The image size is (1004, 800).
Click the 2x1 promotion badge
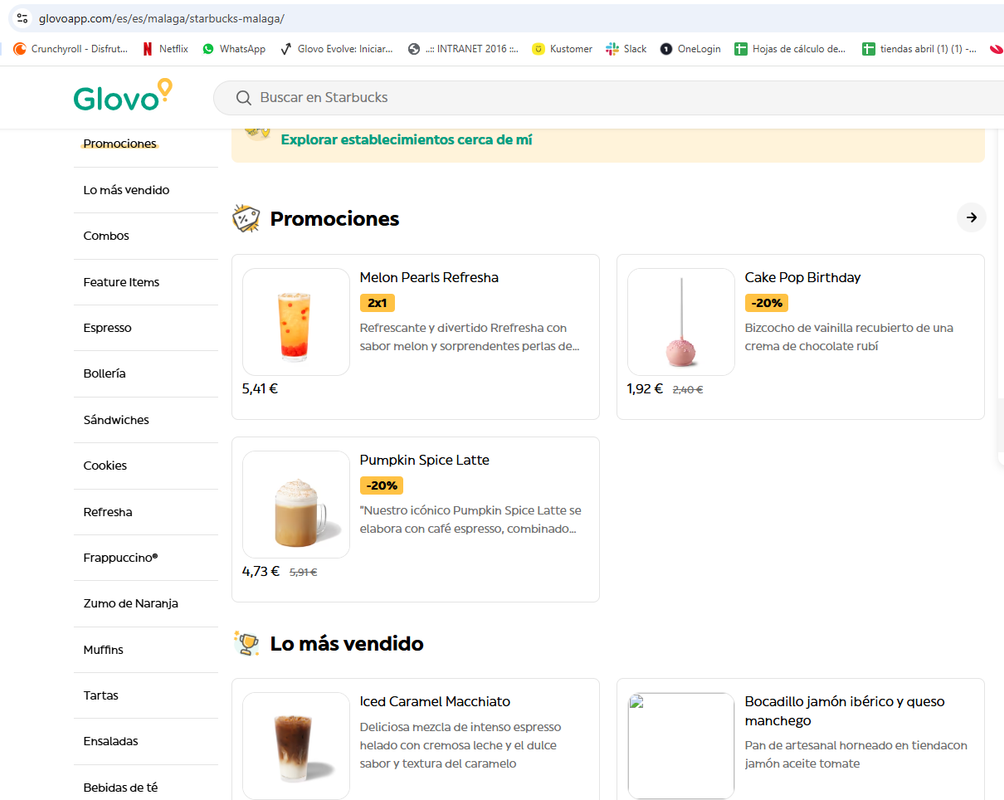pyautogui.click(x=377, y=303)
